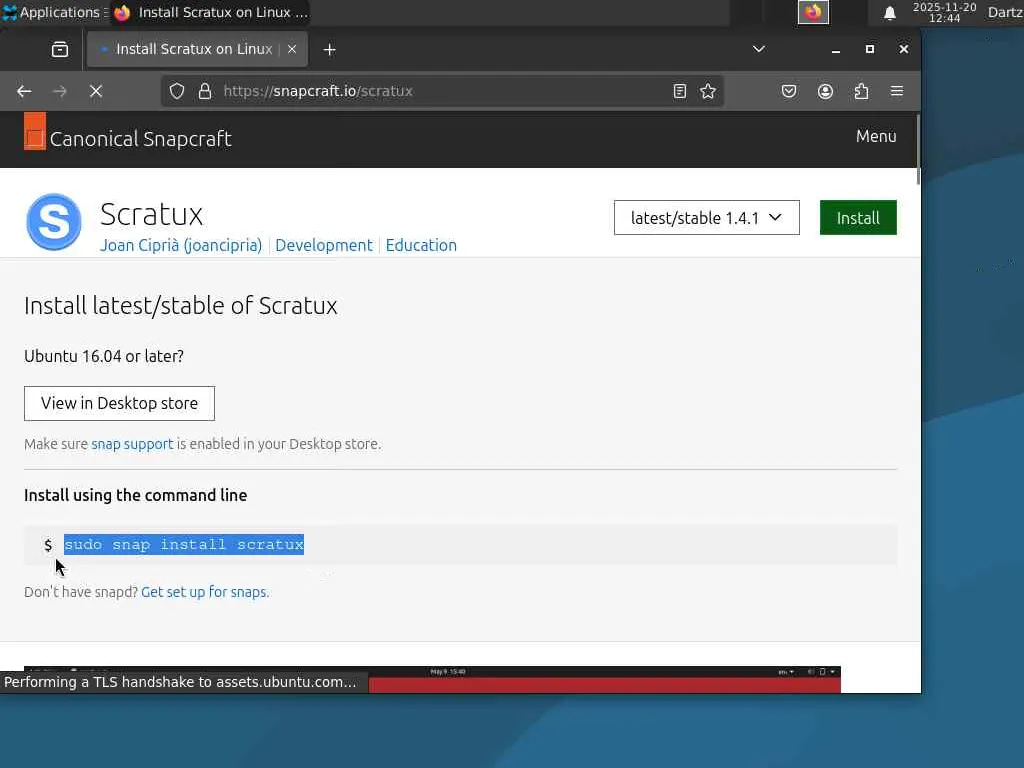Image resolution: width=1024 pixels, height=768 pixels.
Task: Click Install latest/stable of Scratux heading
Action: (x=181, y=306)
